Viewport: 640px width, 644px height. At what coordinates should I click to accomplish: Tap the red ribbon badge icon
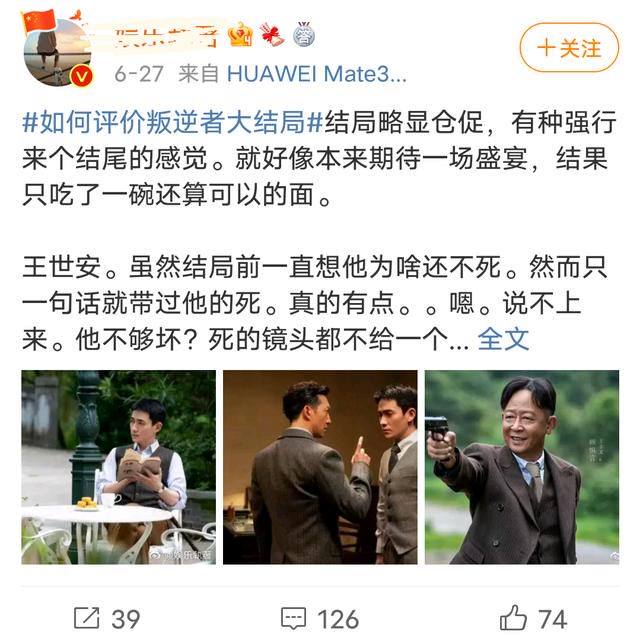click(272, 35)
